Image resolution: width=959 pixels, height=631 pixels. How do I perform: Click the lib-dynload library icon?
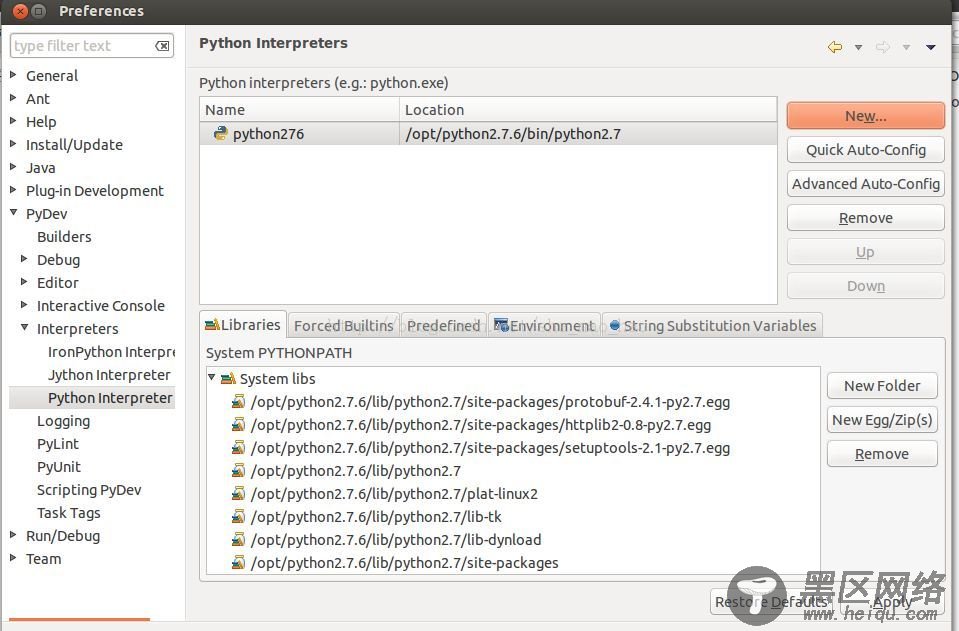(238, 540)
